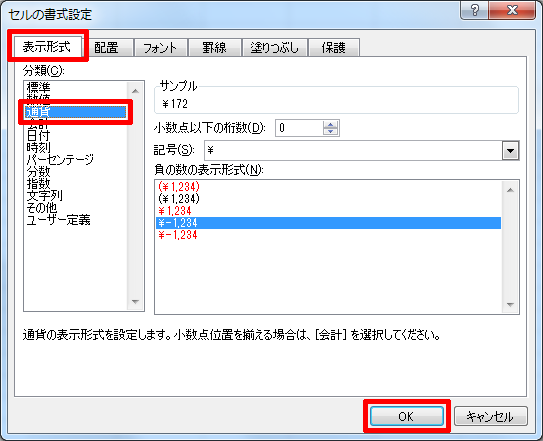Screen dimensions: 543x441
Task: Open the 塗りつぶし tab
Action: [x=275, y=47]
